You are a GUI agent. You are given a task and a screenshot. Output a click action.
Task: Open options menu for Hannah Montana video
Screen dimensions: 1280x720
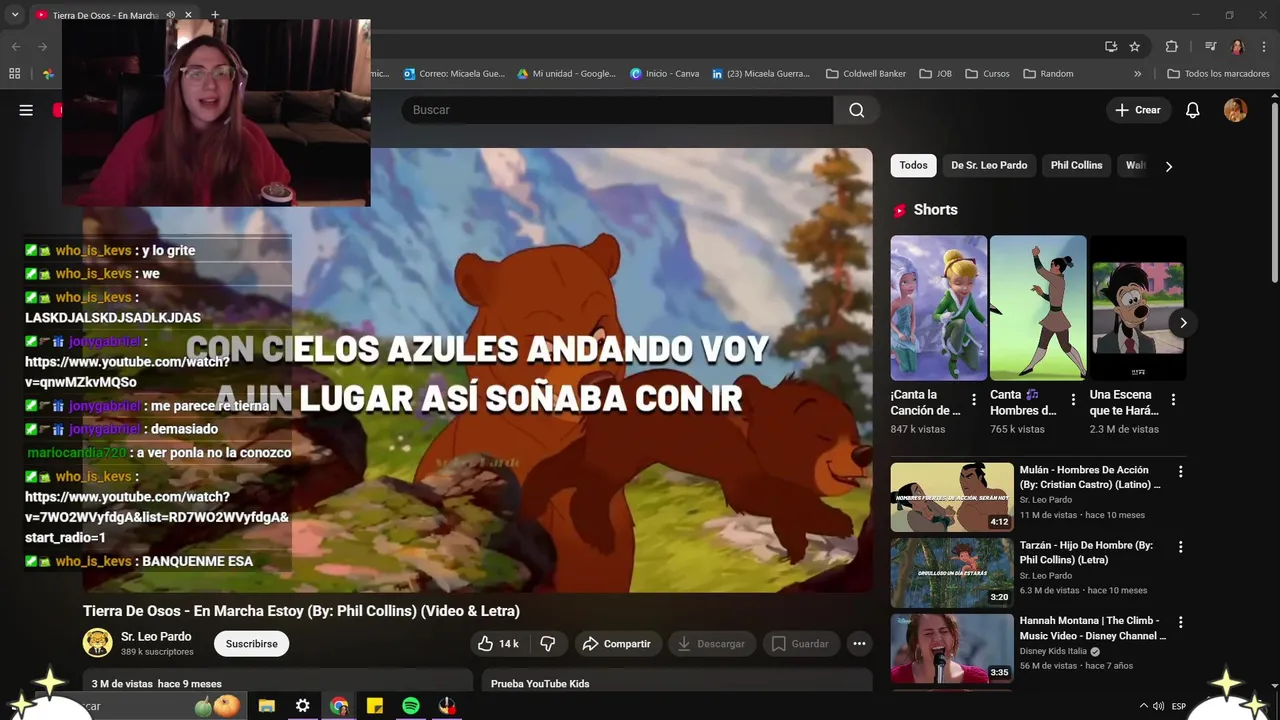(1180, 622)
